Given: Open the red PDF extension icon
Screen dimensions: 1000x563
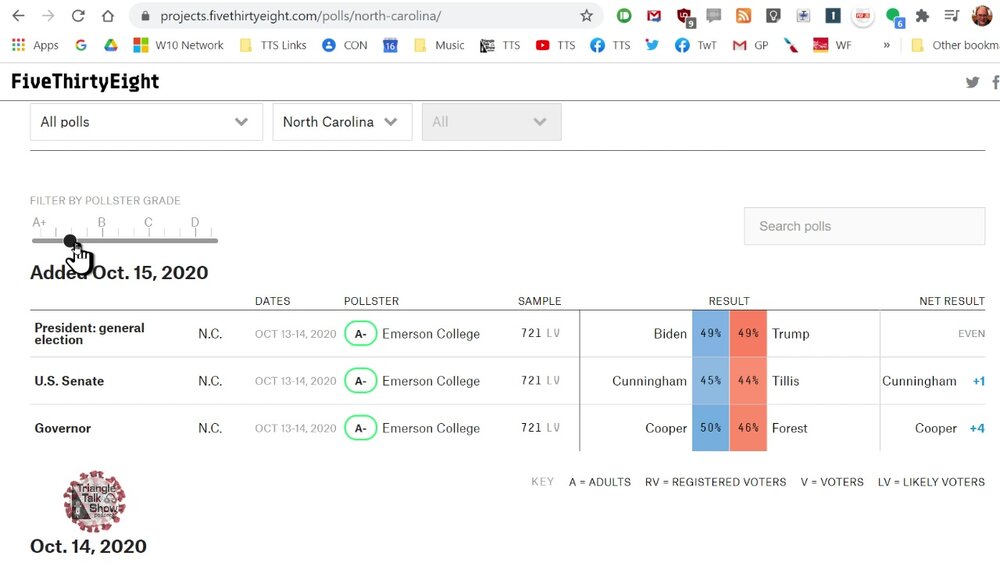Looking at the screenshot, I should 863,16.
